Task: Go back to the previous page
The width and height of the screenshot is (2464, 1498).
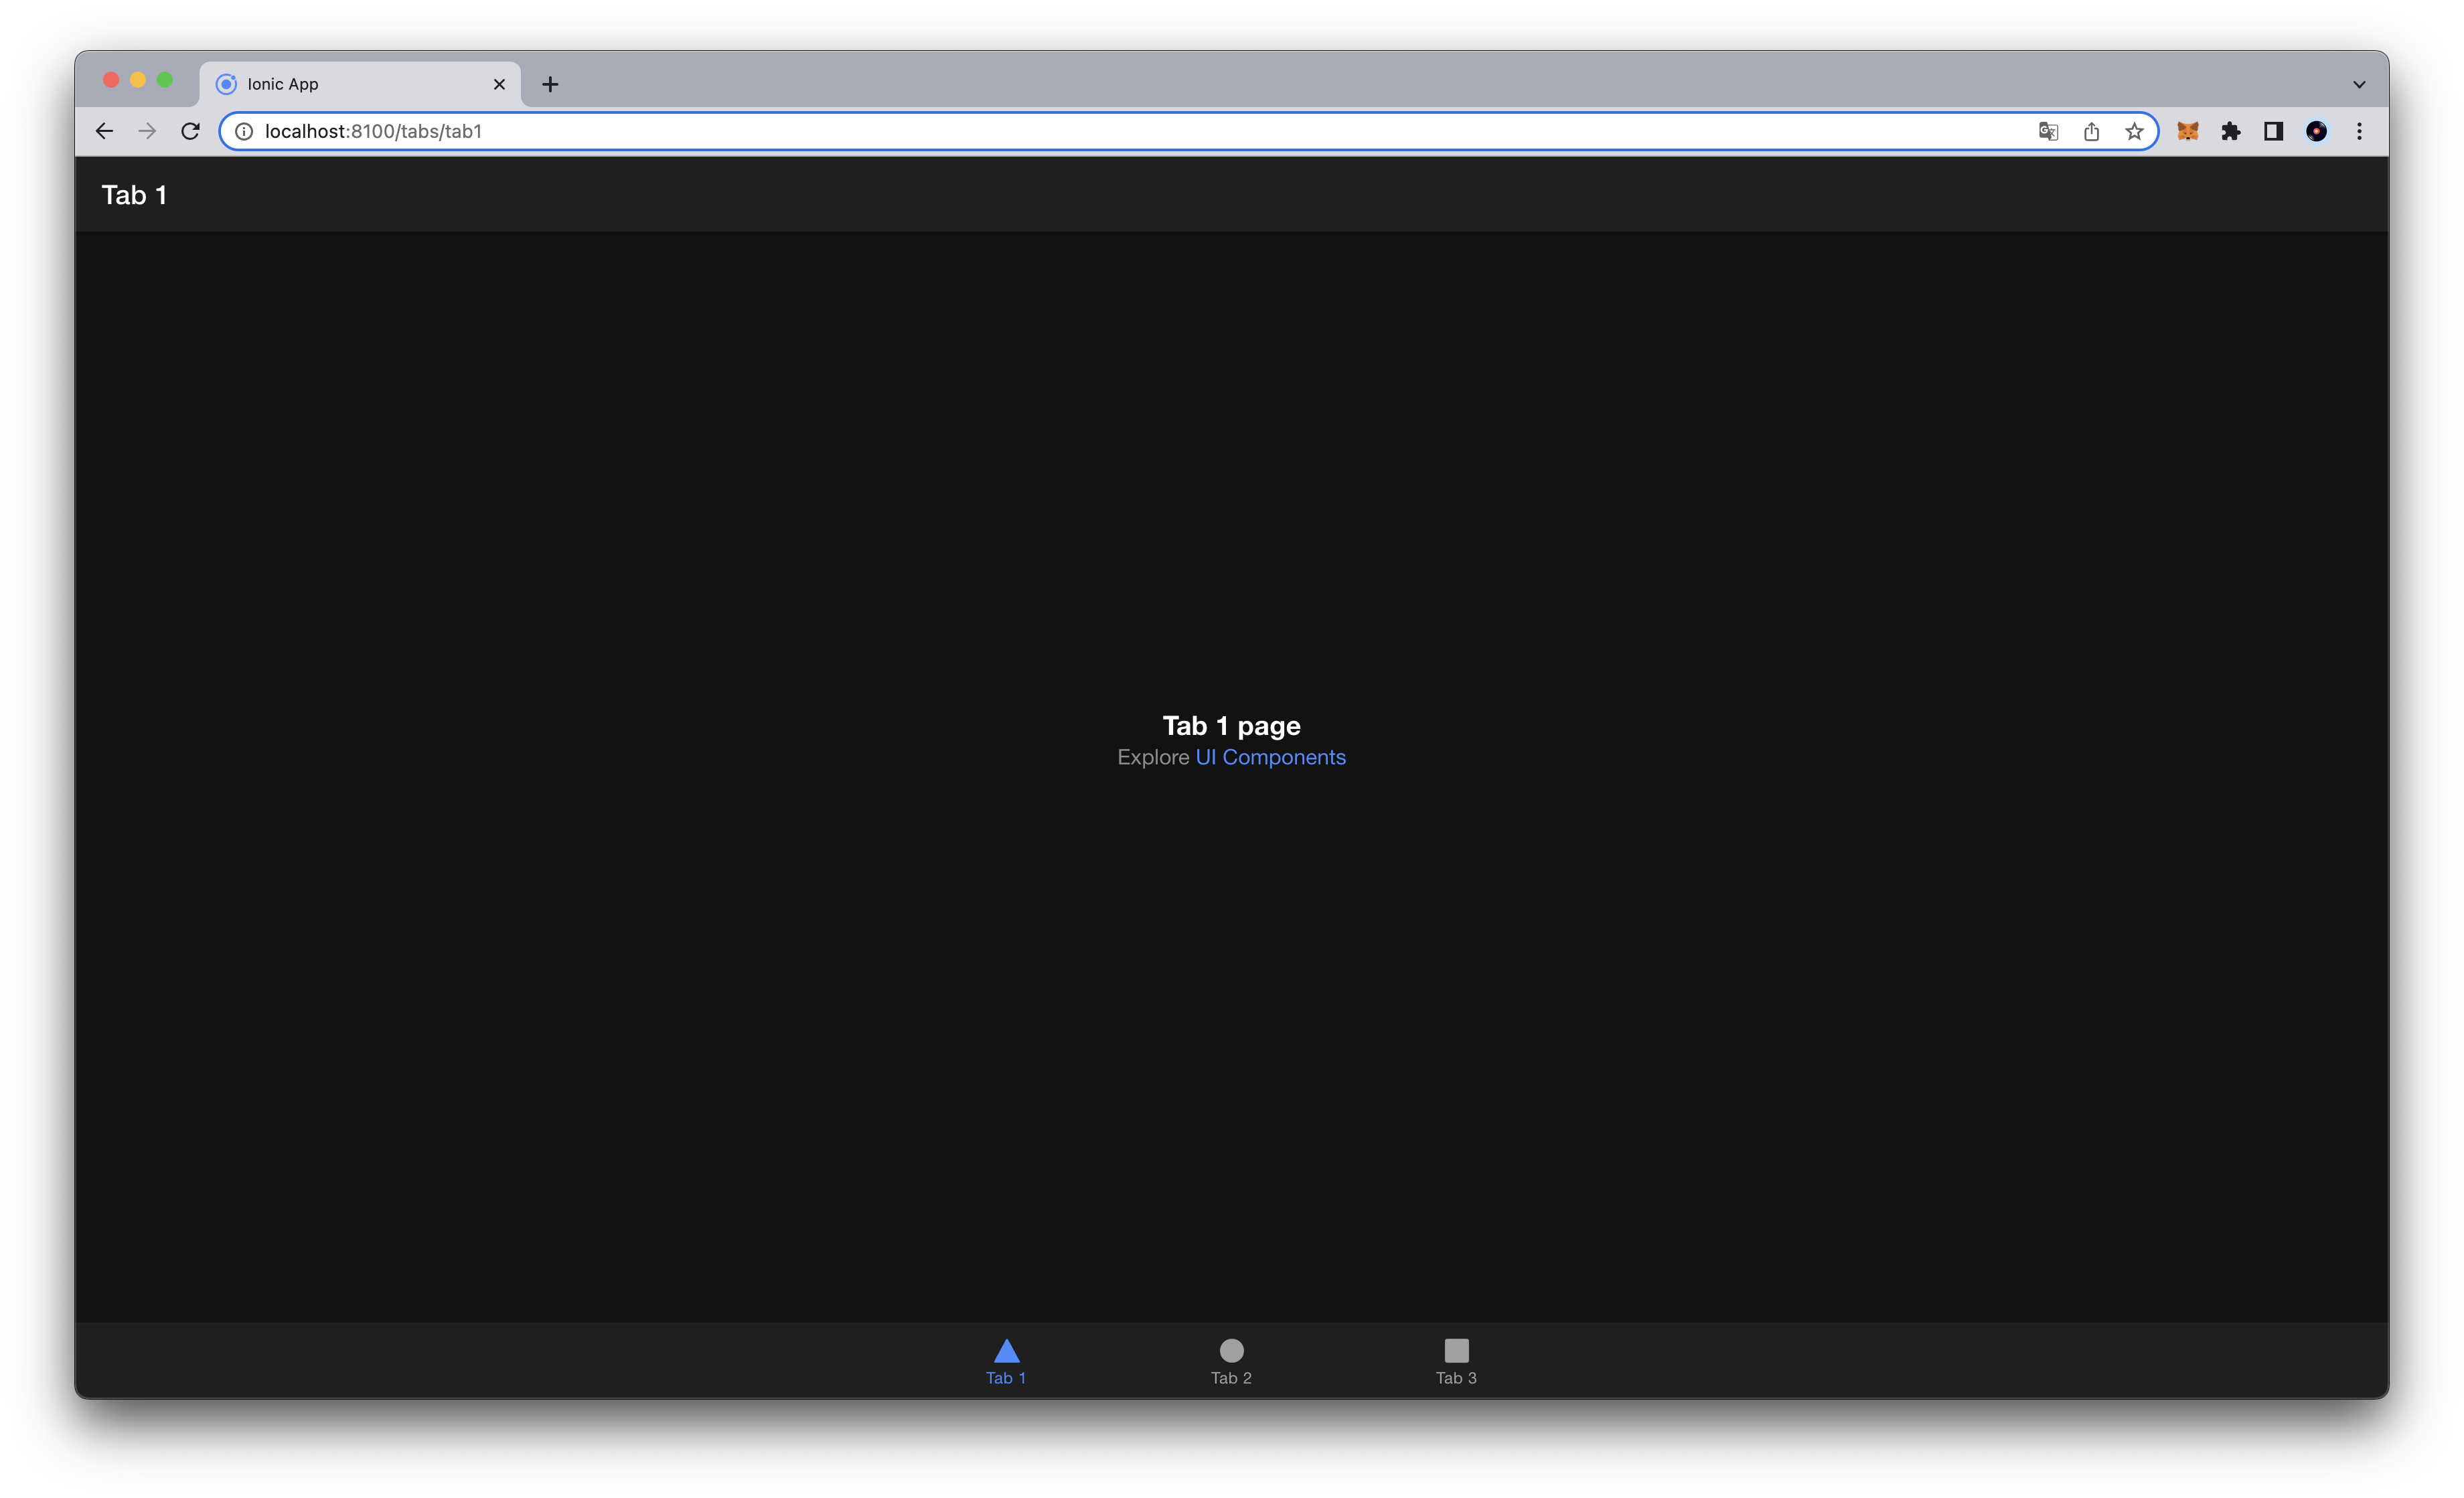Action: coord(104,131)
